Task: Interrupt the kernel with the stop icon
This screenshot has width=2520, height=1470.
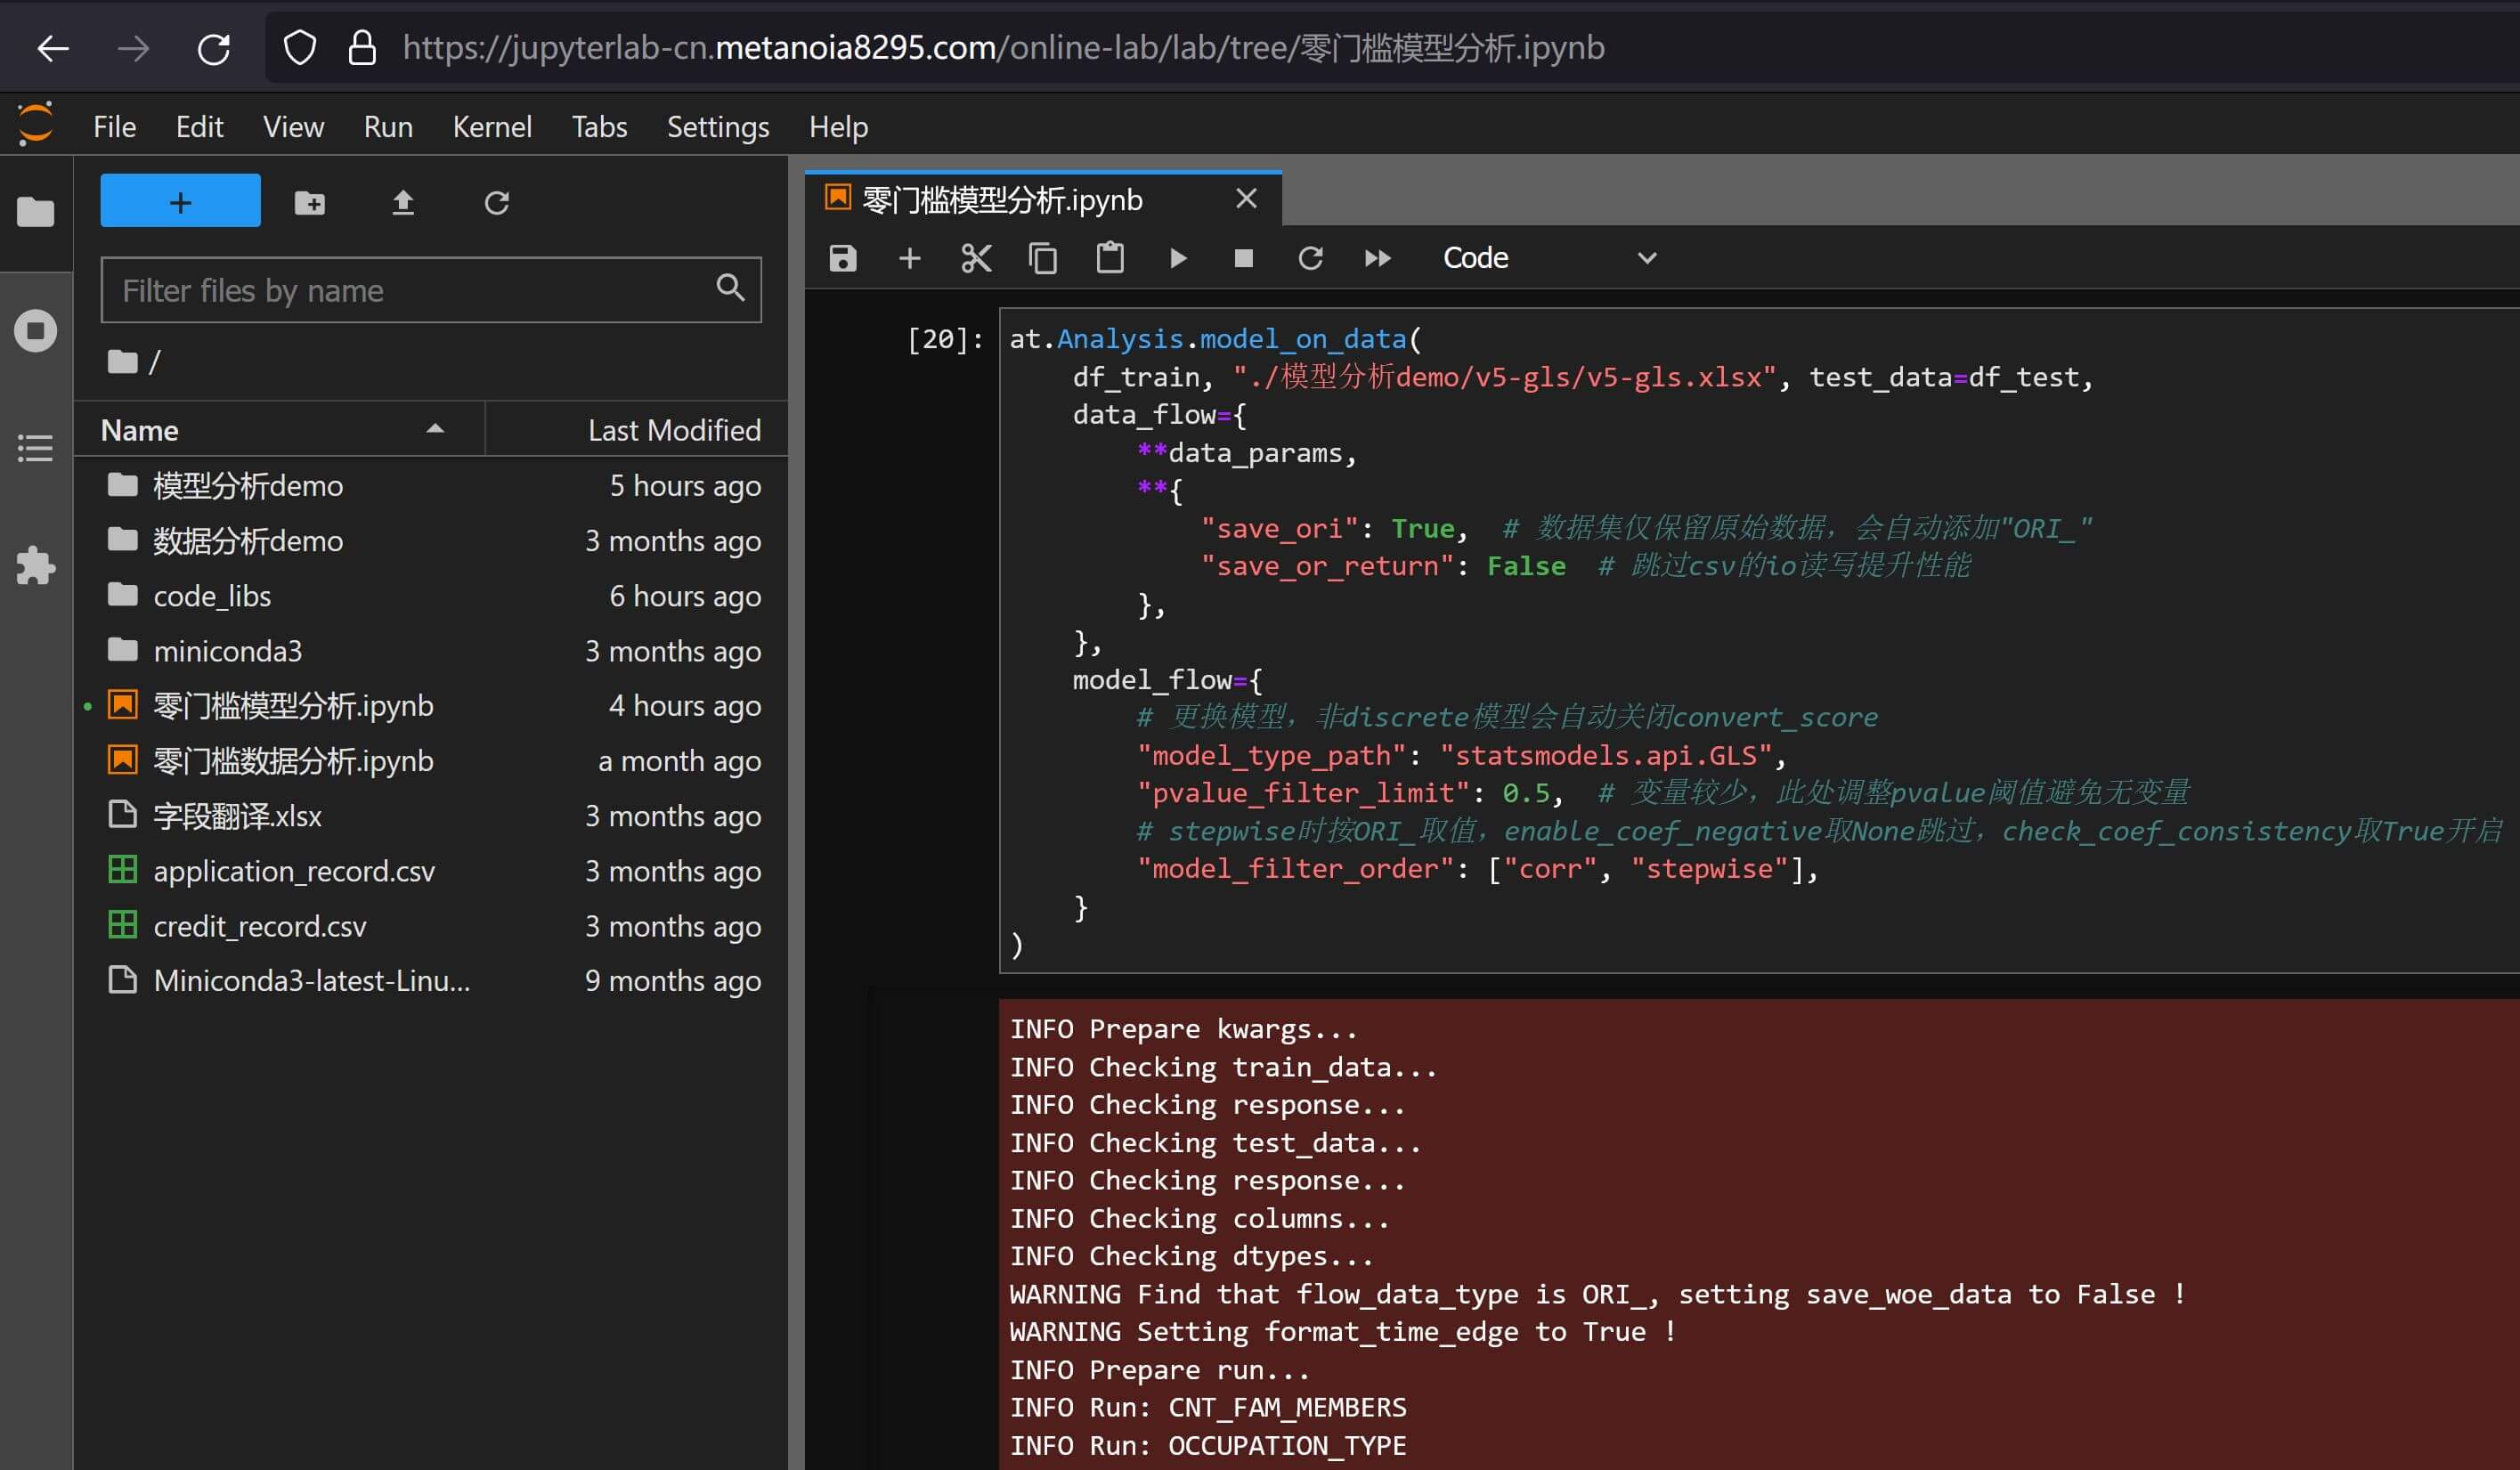Action: pos(1243,258)
